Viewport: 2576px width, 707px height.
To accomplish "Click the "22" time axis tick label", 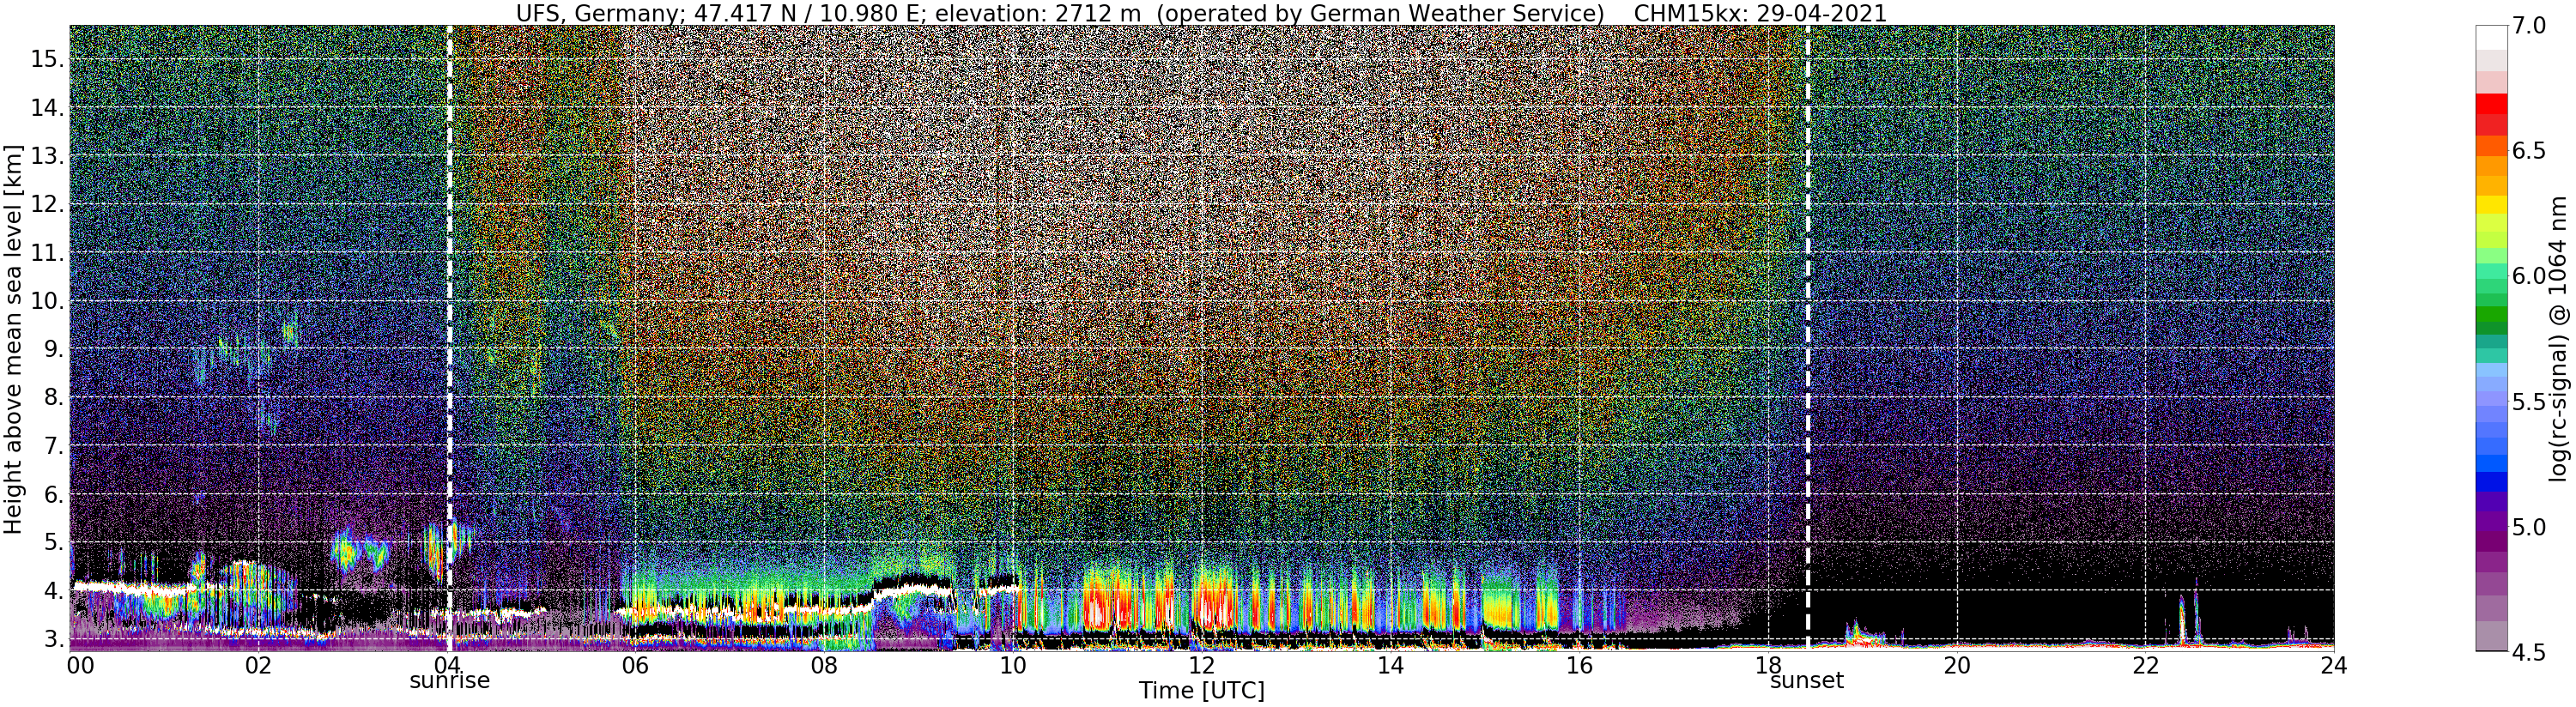I will pyautogui.click(x=2146, y=665).
